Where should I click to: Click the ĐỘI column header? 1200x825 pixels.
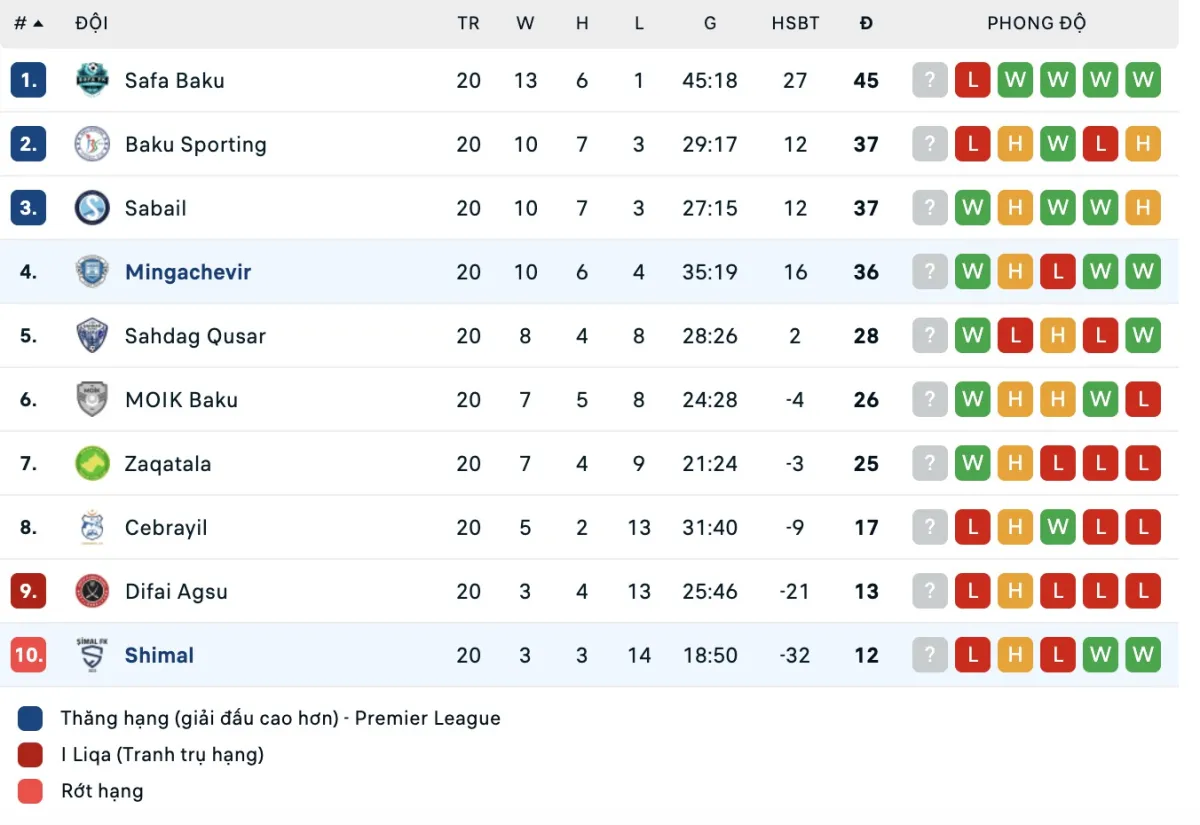click(92, 23)
